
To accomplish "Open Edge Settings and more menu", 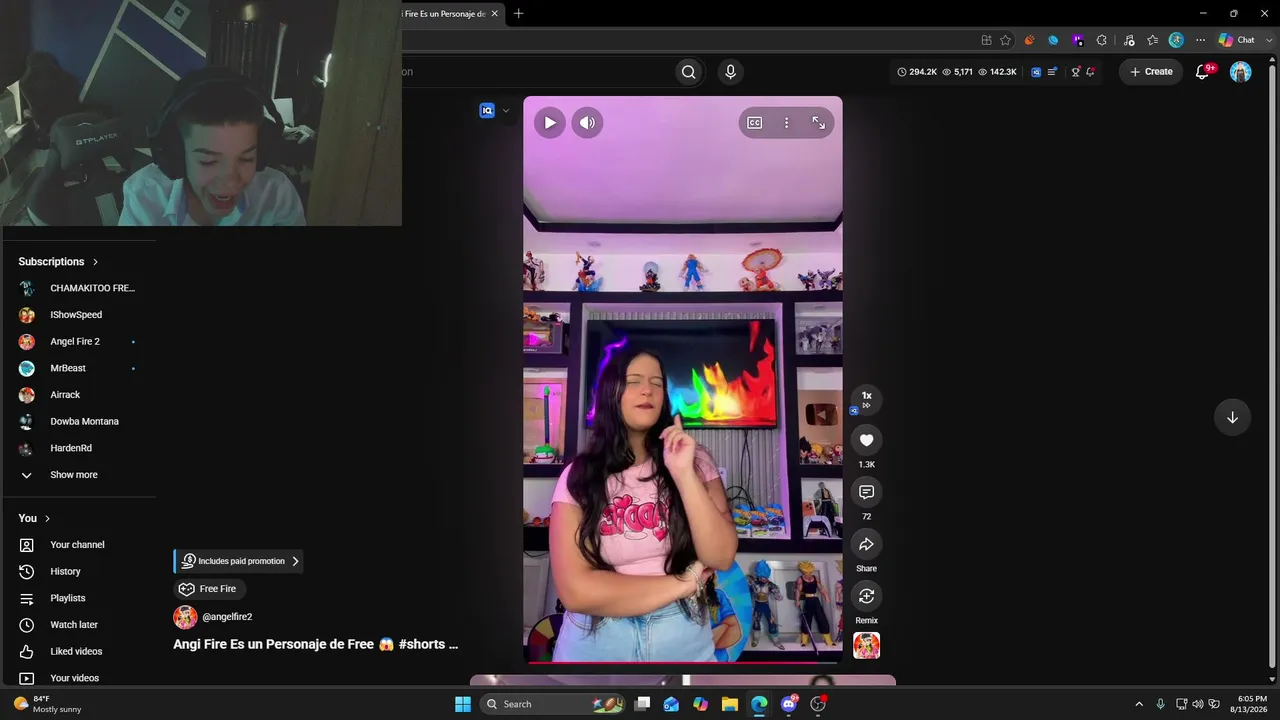I will point(1200,40).
